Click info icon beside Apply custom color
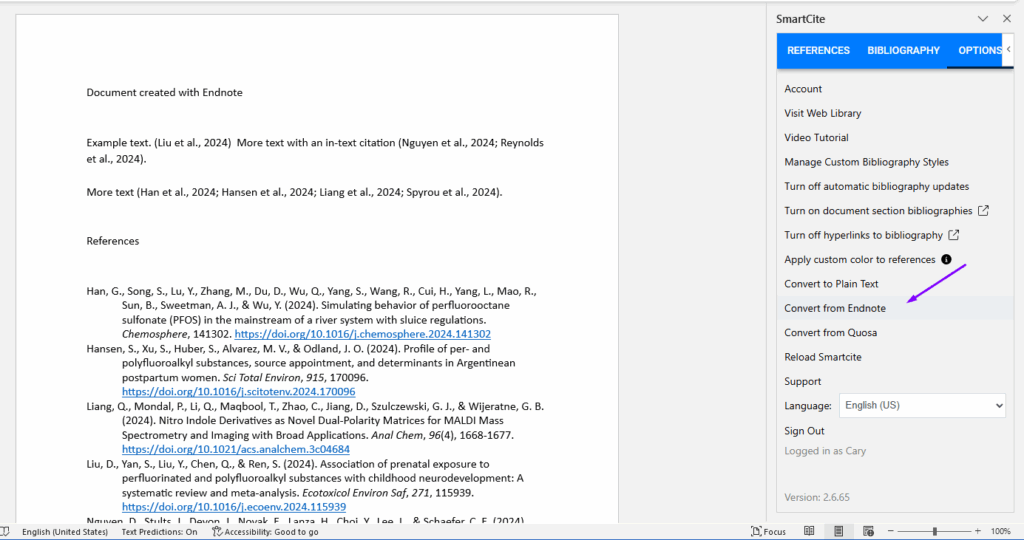The image size is (1024, 540). coord(946,260)
